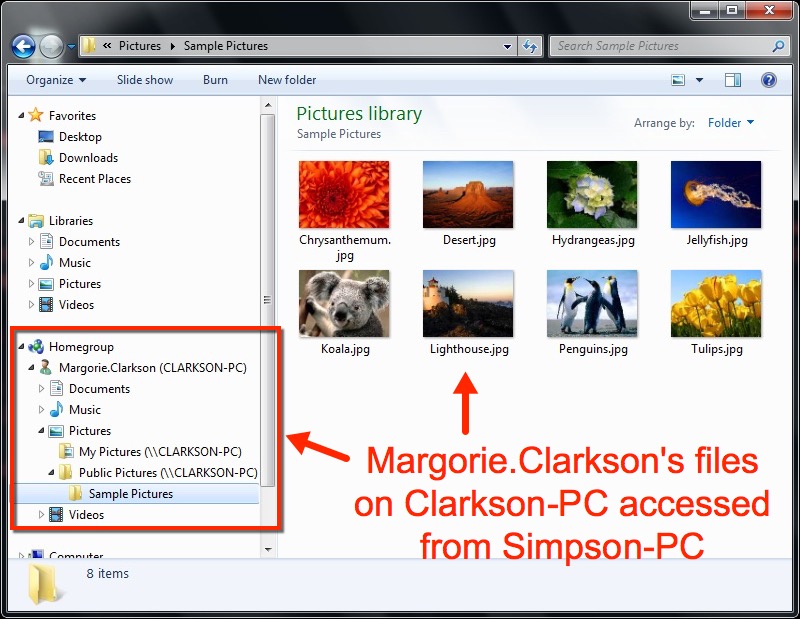Open Desktop under Favorites
This screenshot has width=800, height=619.
click(80, 137)
